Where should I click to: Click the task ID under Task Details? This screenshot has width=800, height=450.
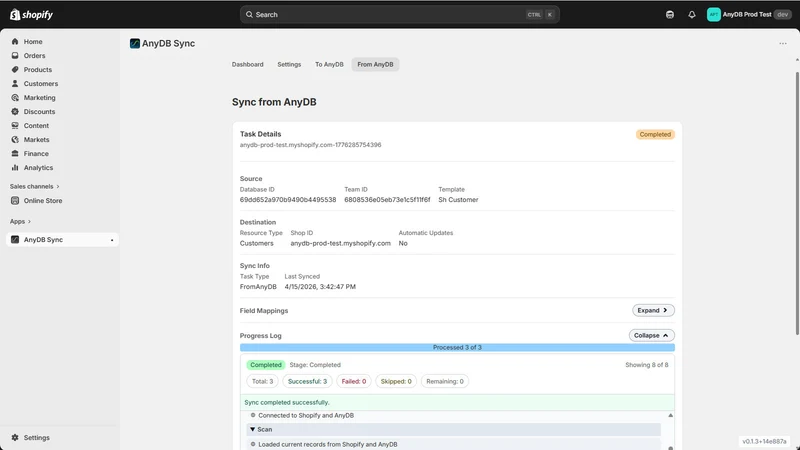(310, 145)
